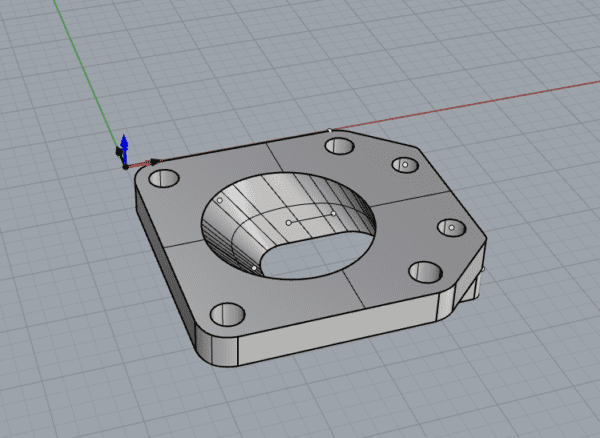This screenshot has height=438, width=600.
Task: Pick the white point in the upper-right hole
Action: point(403,164)
